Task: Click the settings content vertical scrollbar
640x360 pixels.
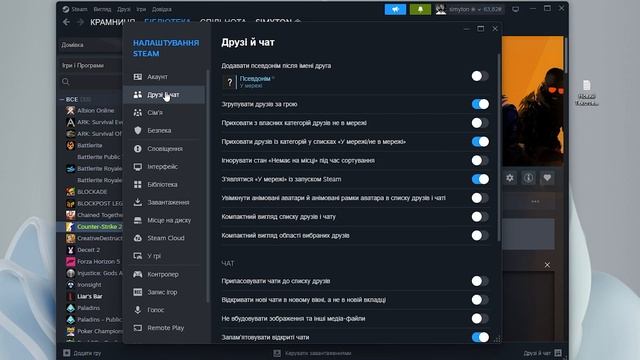Action: (499, 147)
